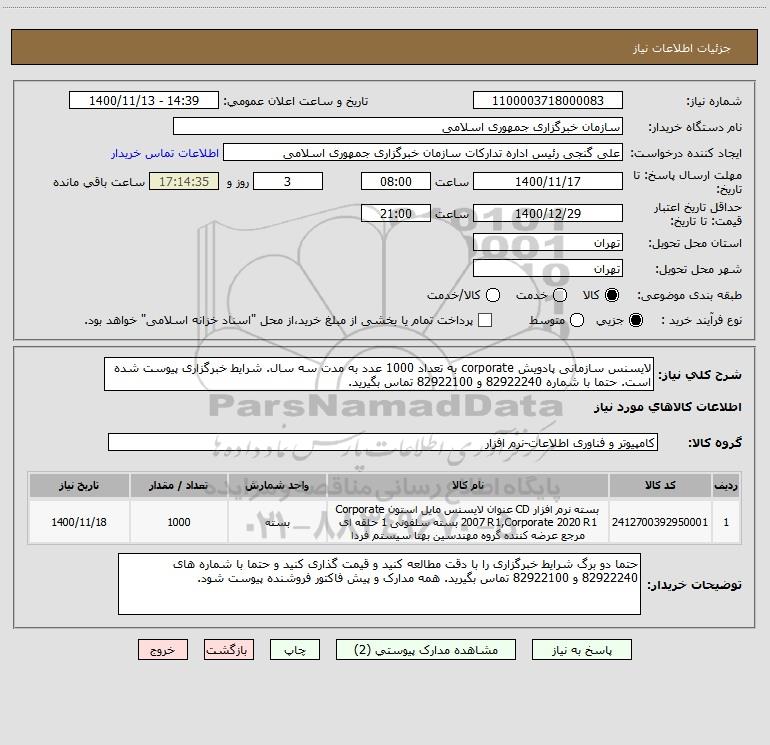
Task: Click the price validity date 1400/12/29
Action: coord(548,213)
